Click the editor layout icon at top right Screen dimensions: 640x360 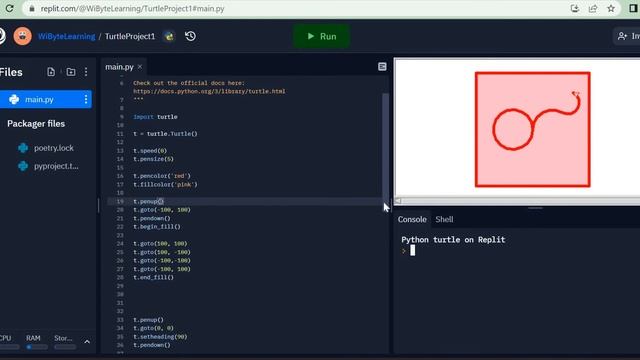382,67
